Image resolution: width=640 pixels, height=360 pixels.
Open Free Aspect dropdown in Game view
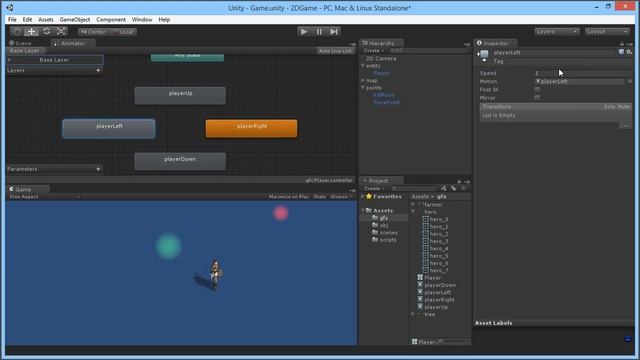pos(44,197)
